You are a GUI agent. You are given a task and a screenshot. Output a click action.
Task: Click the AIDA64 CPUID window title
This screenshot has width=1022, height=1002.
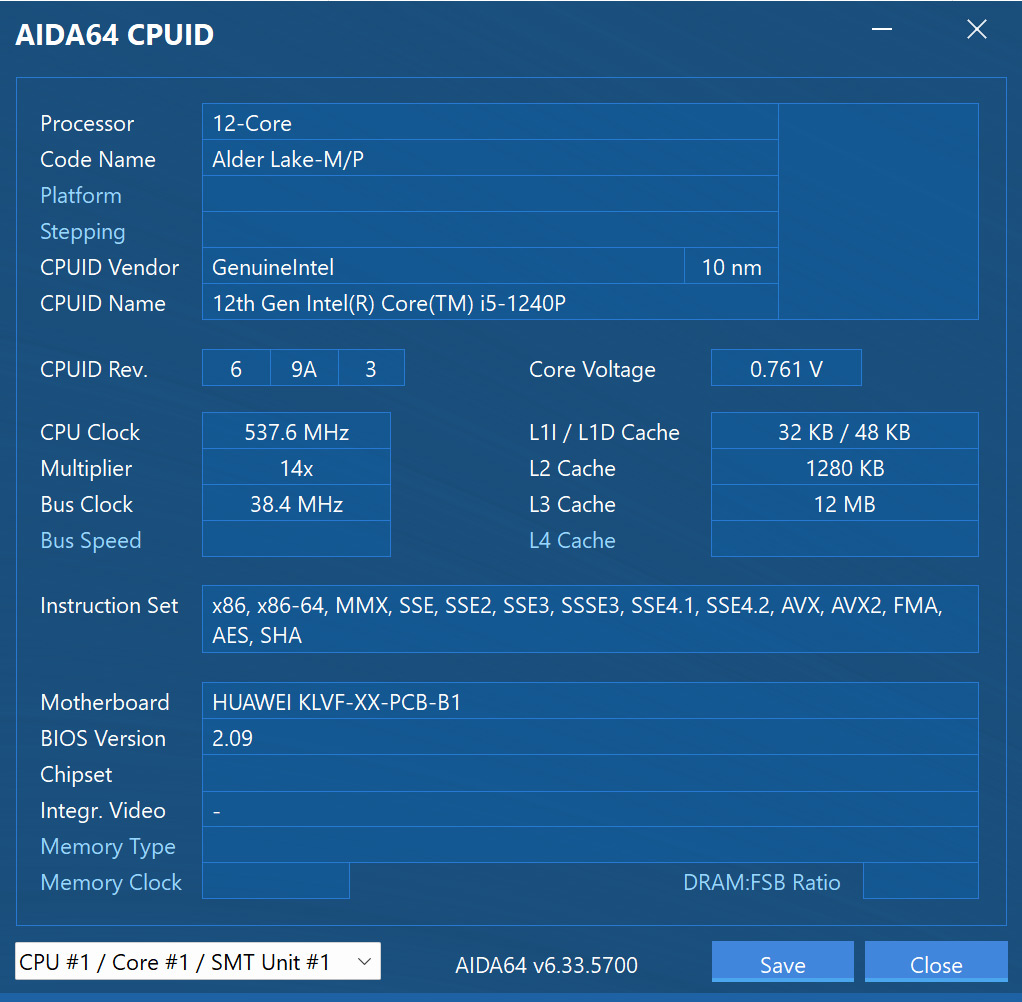point(115,35)
